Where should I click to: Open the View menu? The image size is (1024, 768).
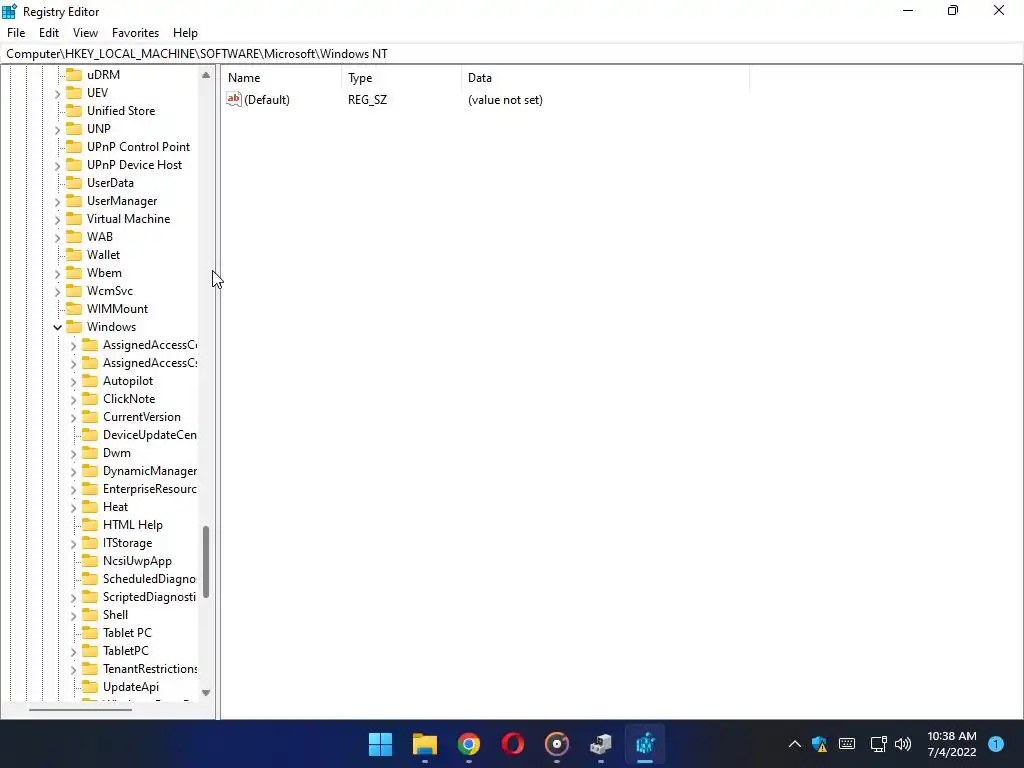85,33
